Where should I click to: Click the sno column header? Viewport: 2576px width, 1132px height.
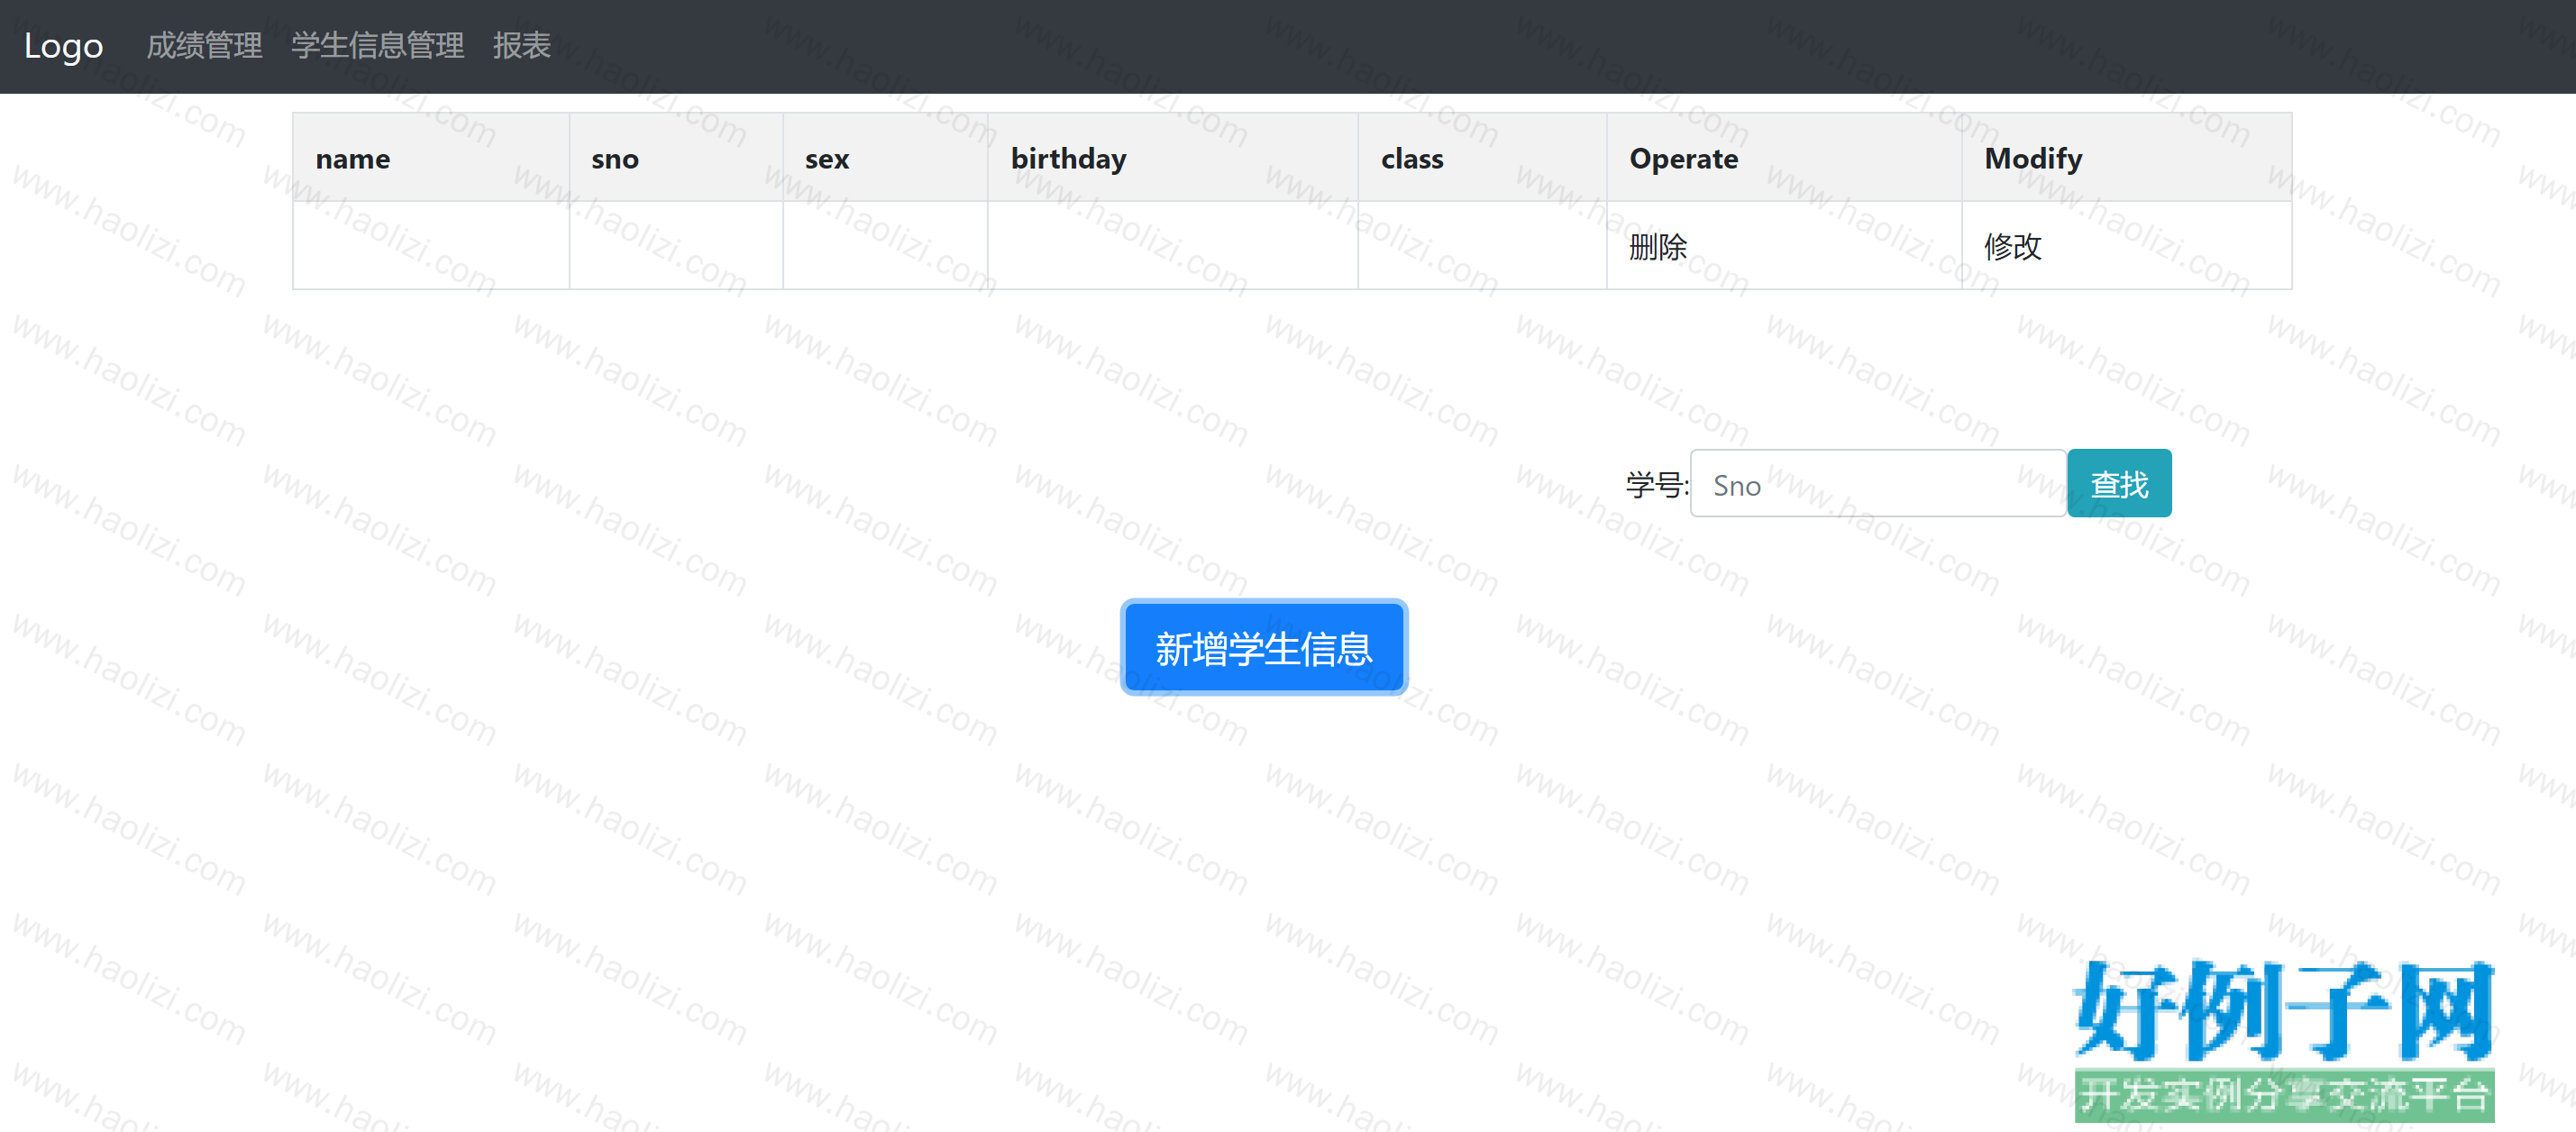[676, 158]
